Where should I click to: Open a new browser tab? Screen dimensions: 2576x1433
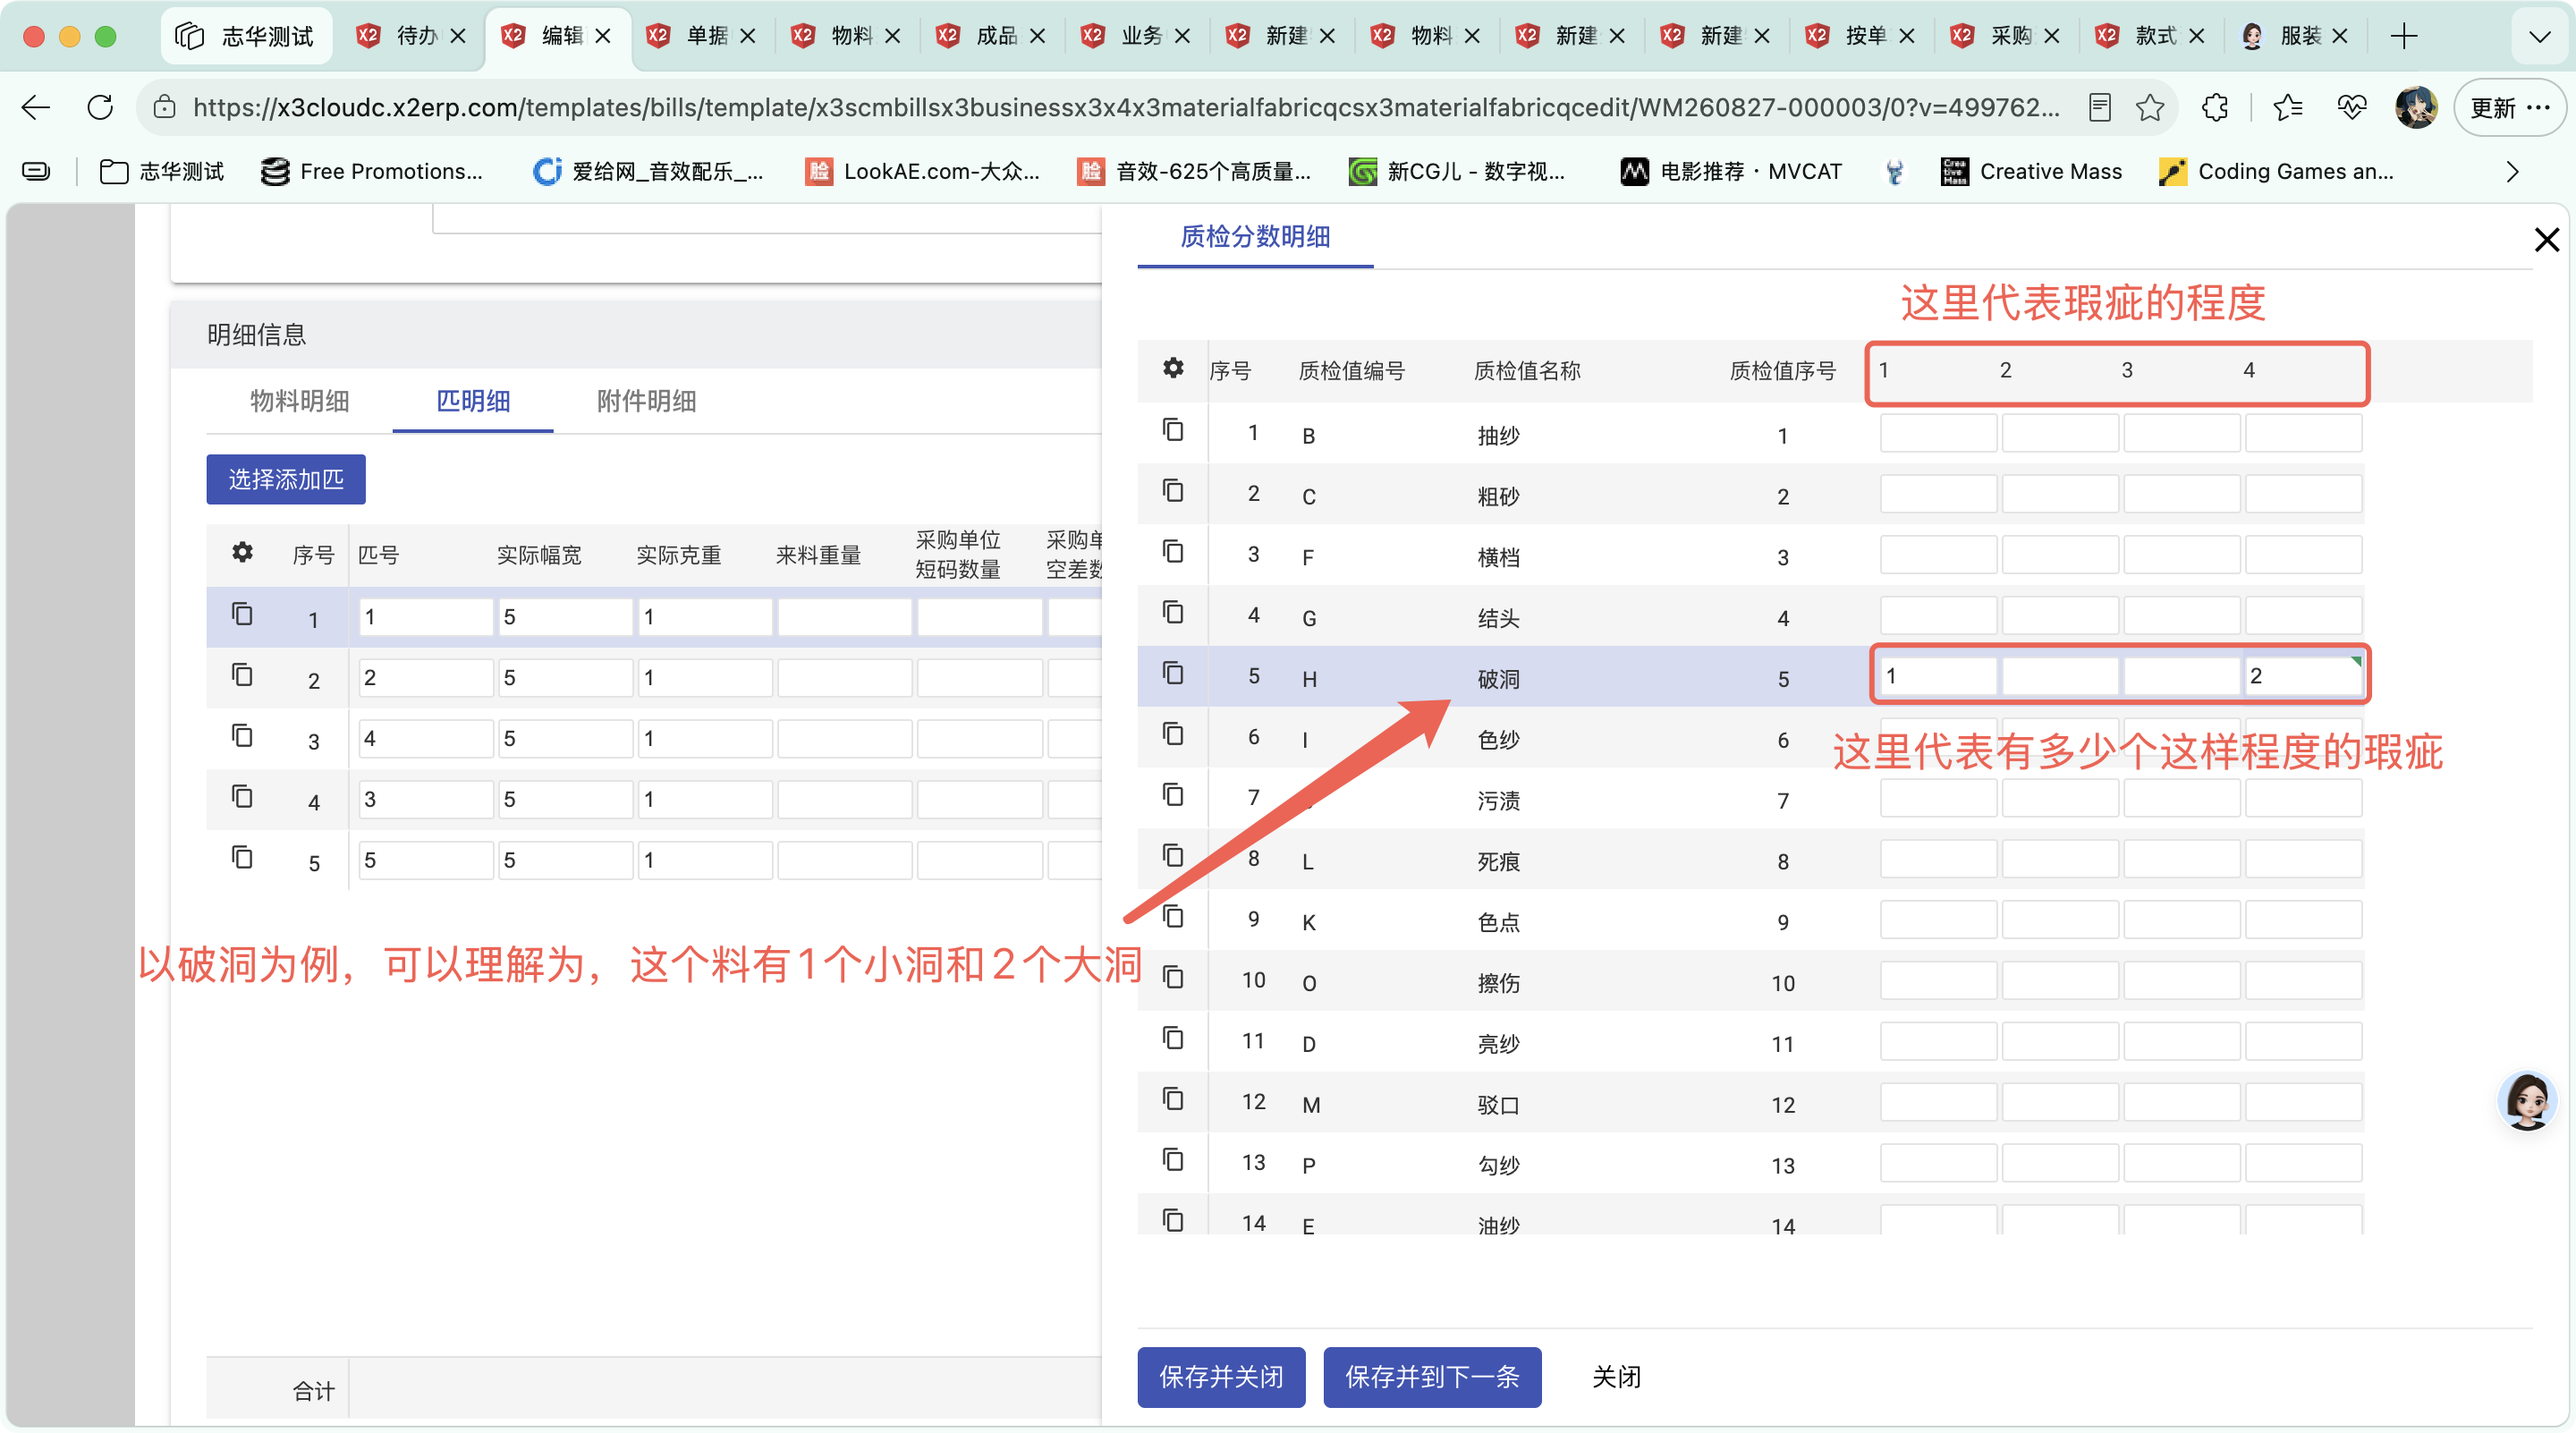click(x=2404, y=36)
